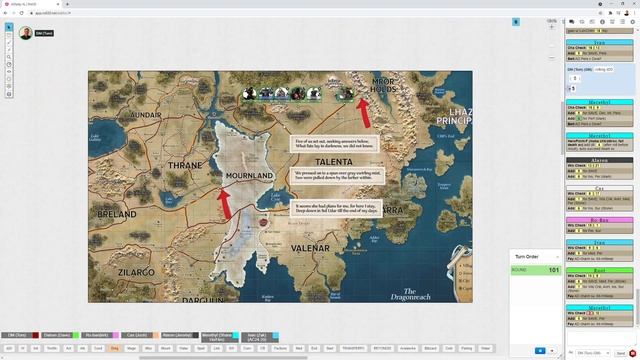Click the DM (Tom) player avatar
Image resolution: width=640 pixels, height=360 pixels.
click(x=26, y=33)
